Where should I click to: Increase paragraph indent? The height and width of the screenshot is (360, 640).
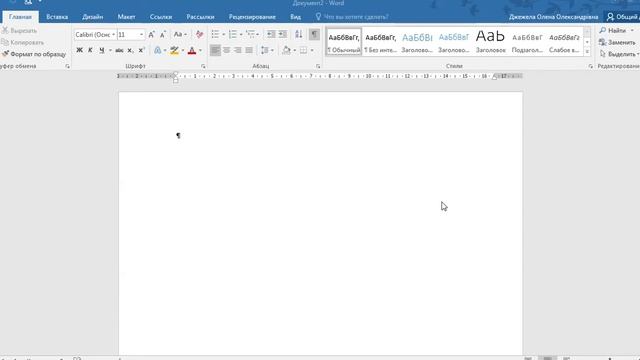[x=282, y=34]
